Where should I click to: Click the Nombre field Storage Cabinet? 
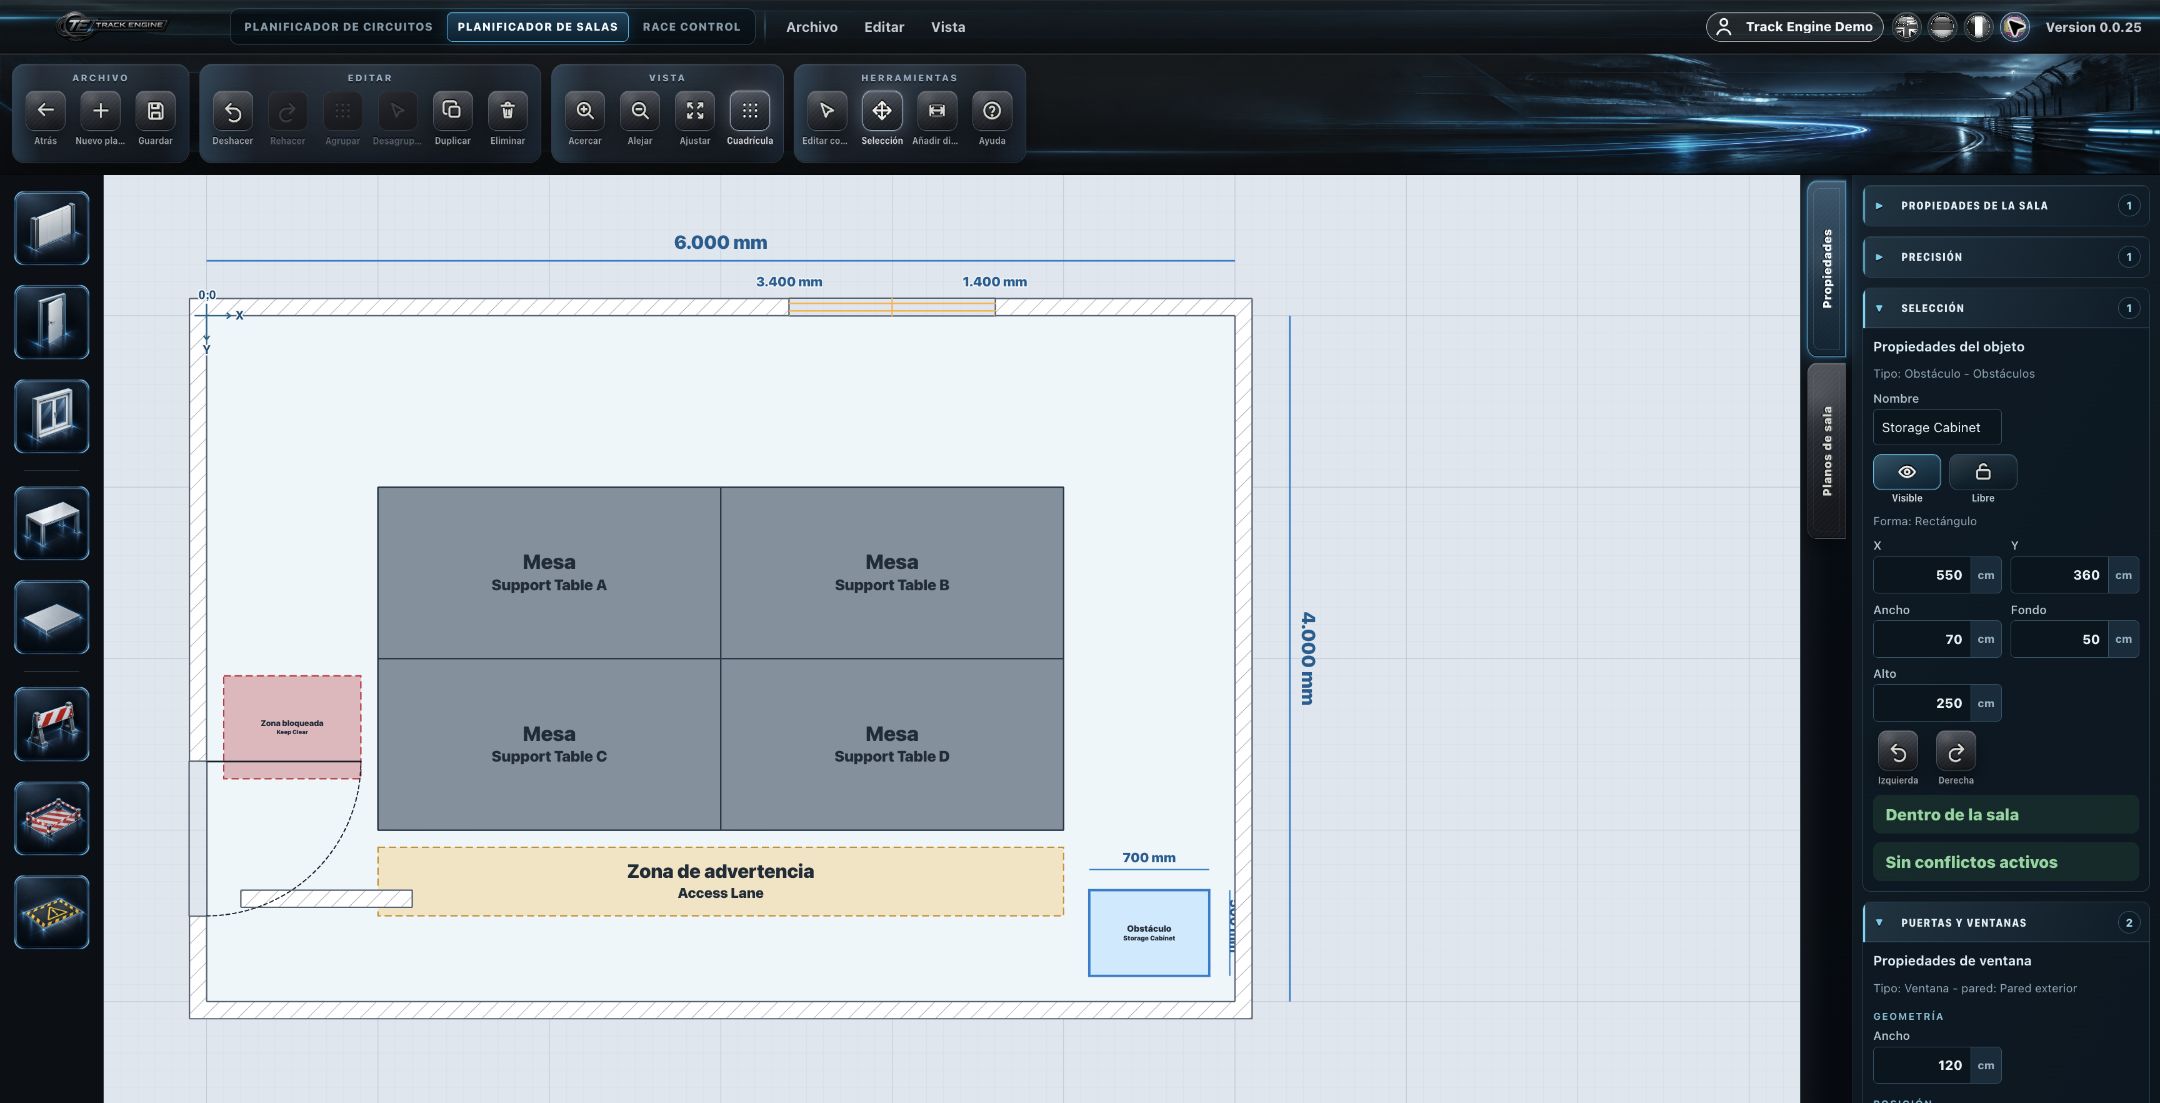(1937, 428)
